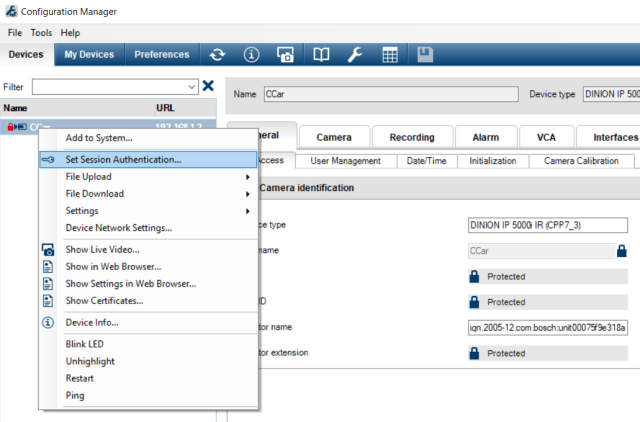Screen dimensions: 640x422
Task: Click the lock icon beside CCar name field
Action: pos(621,250)
